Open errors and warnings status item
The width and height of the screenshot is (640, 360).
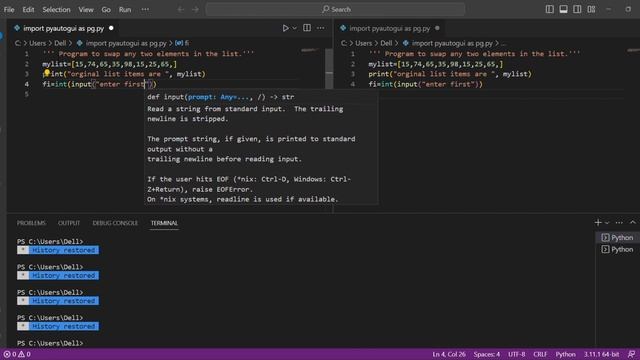point(17,354)
